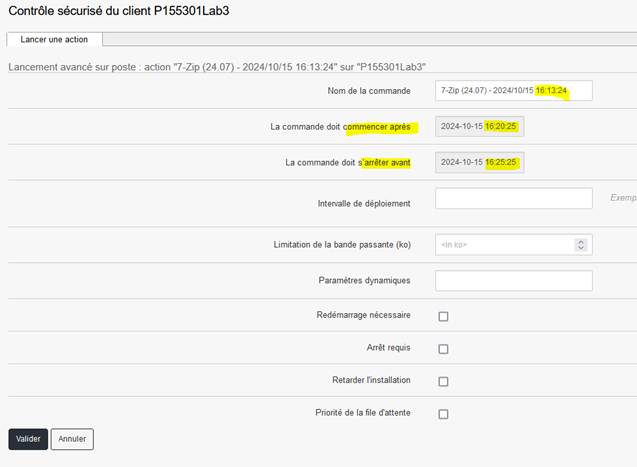
Task: Click the 'Limitation de la bande passante (ko)' label
Action: 342,245
